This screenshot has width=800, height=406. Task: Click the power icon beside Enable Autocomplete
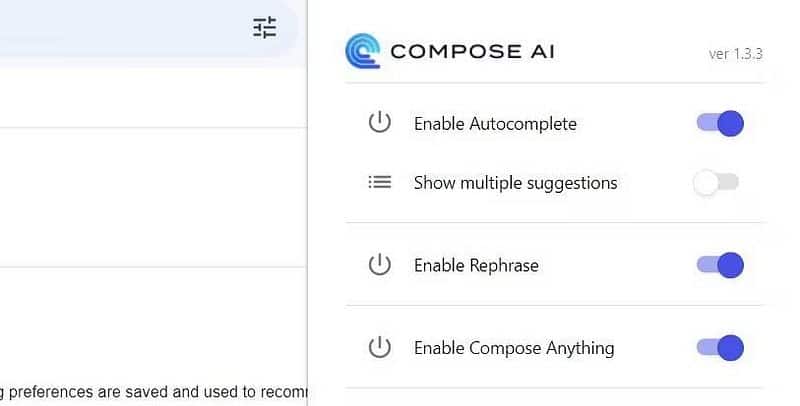(379, 123)
